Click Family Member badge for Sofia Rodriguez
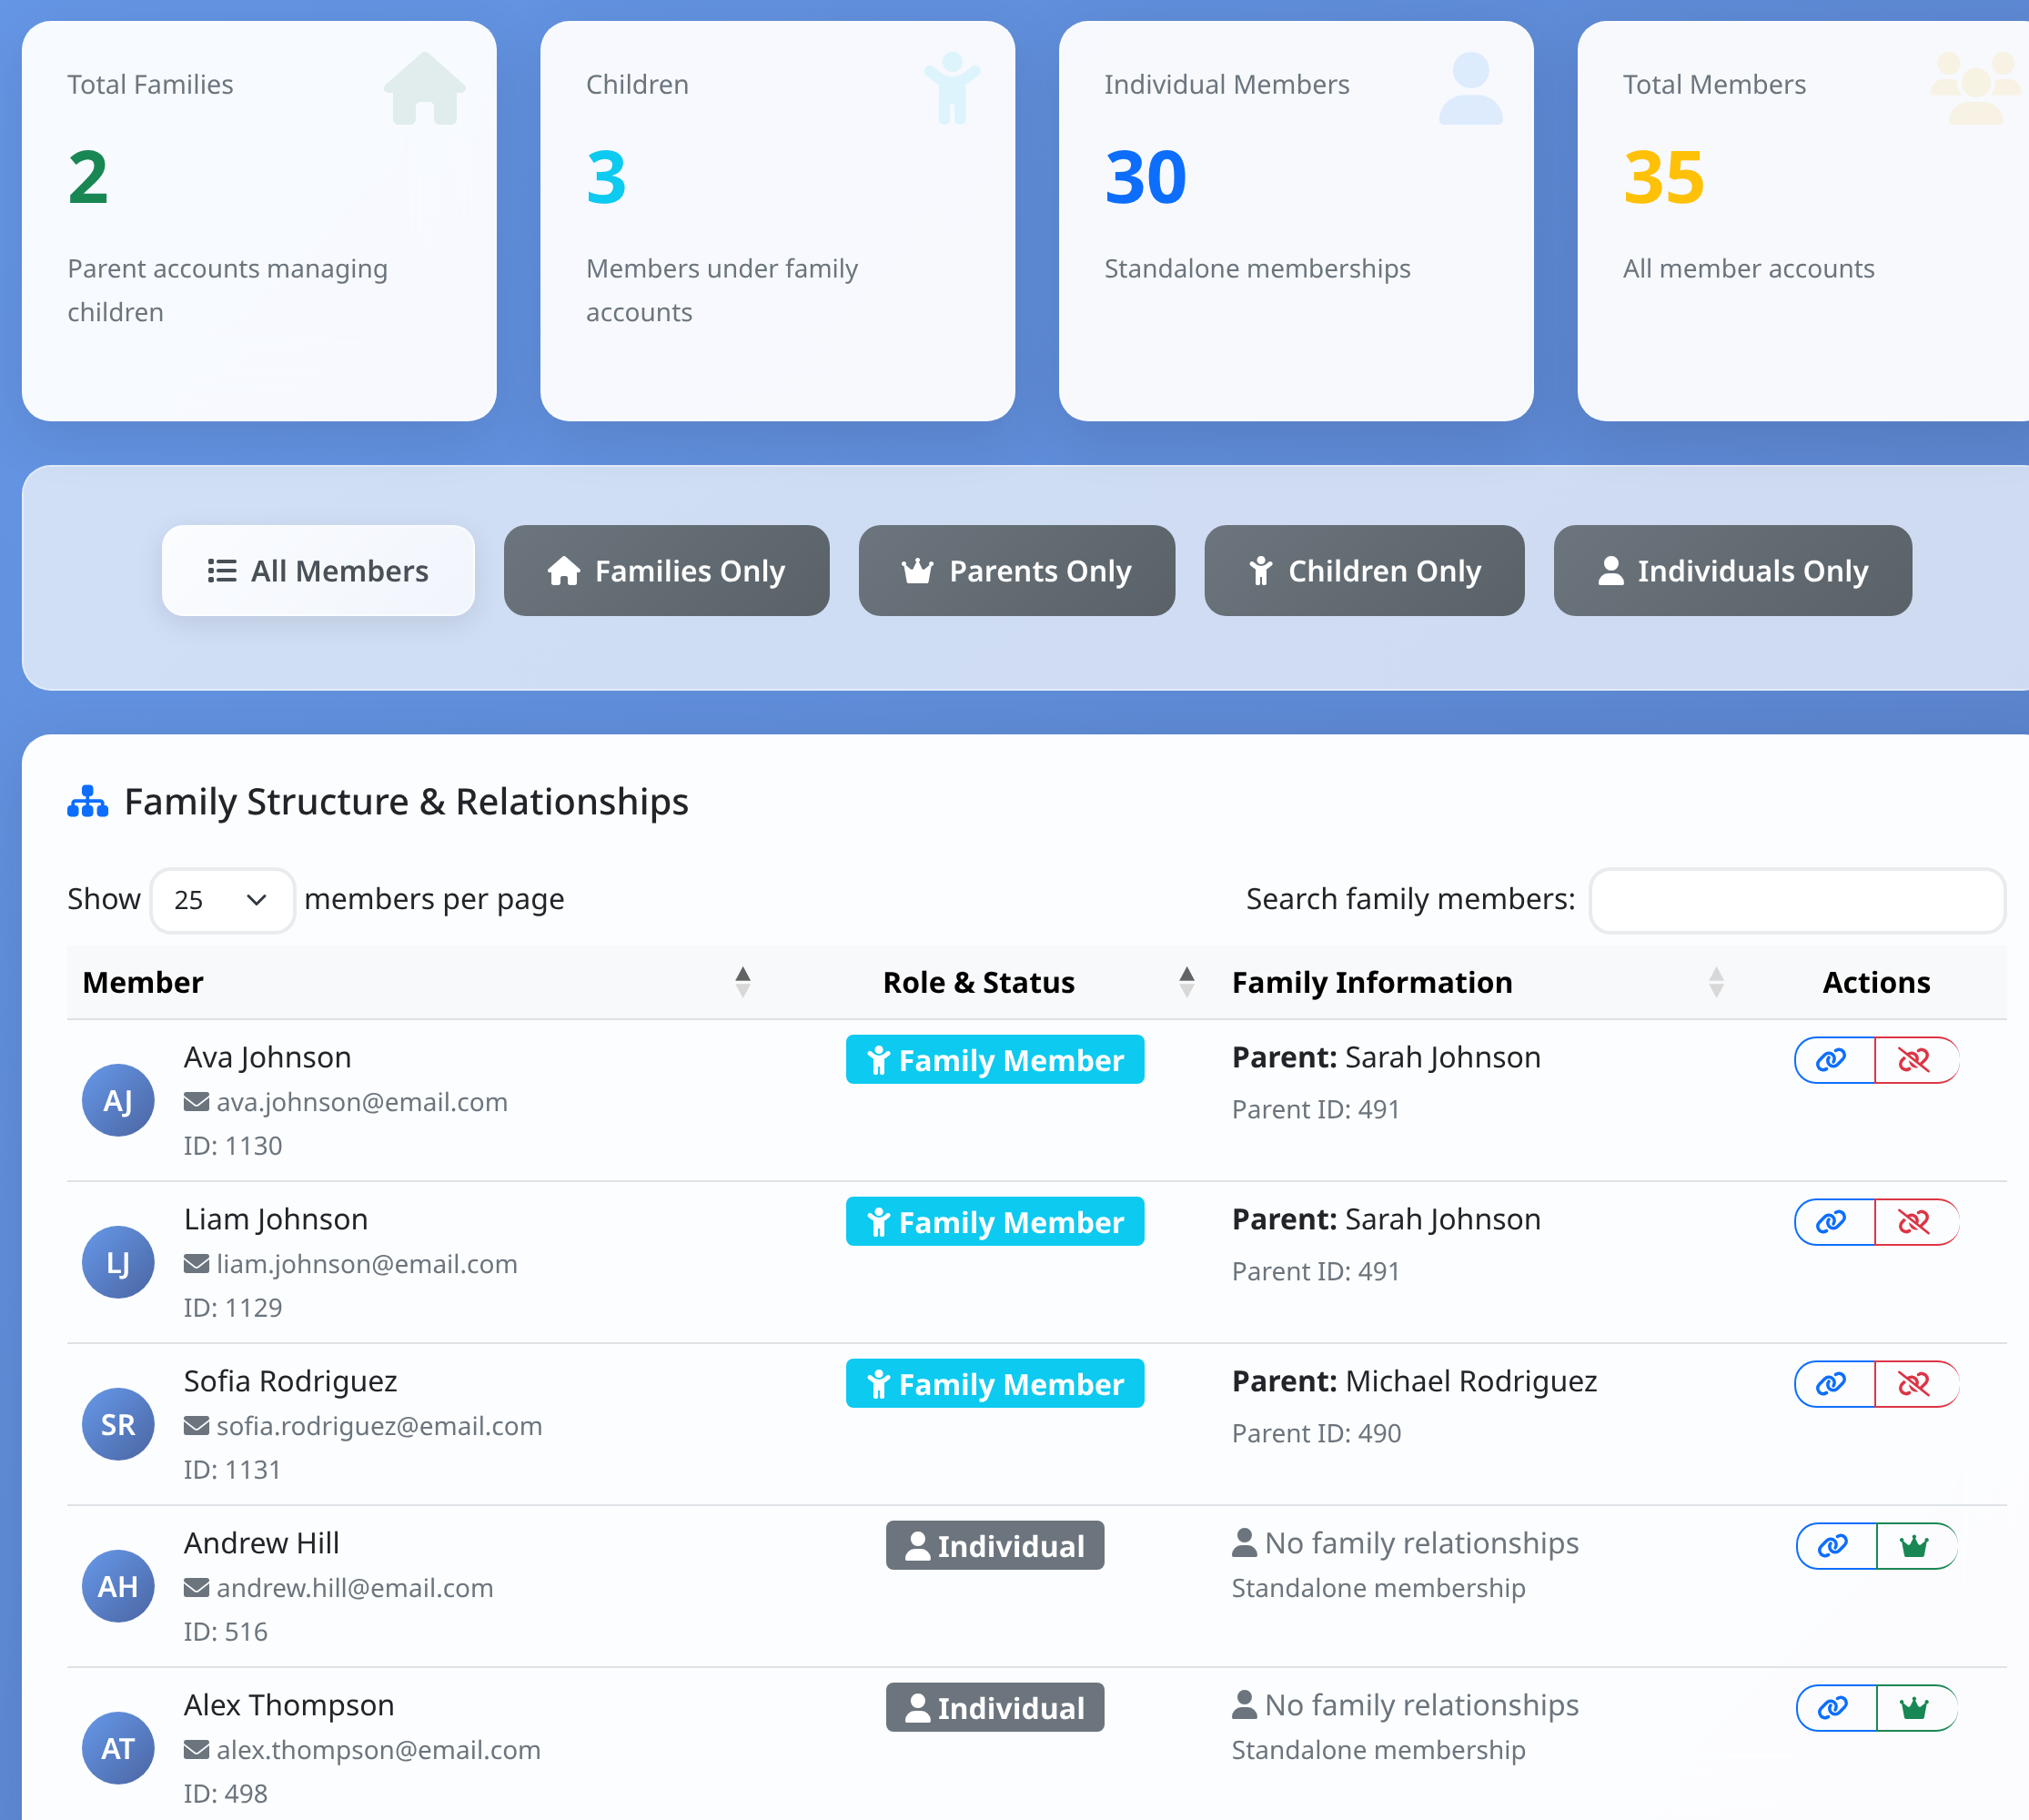The height and width of the screenshot is (1820, 2029). pos(995,1384)
